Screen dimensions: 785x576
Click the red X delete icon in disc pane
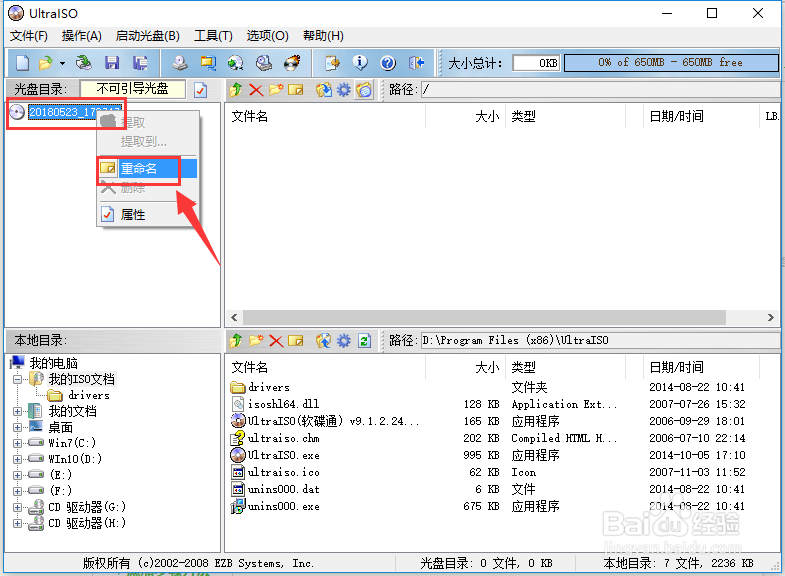[x=256, y=90]
